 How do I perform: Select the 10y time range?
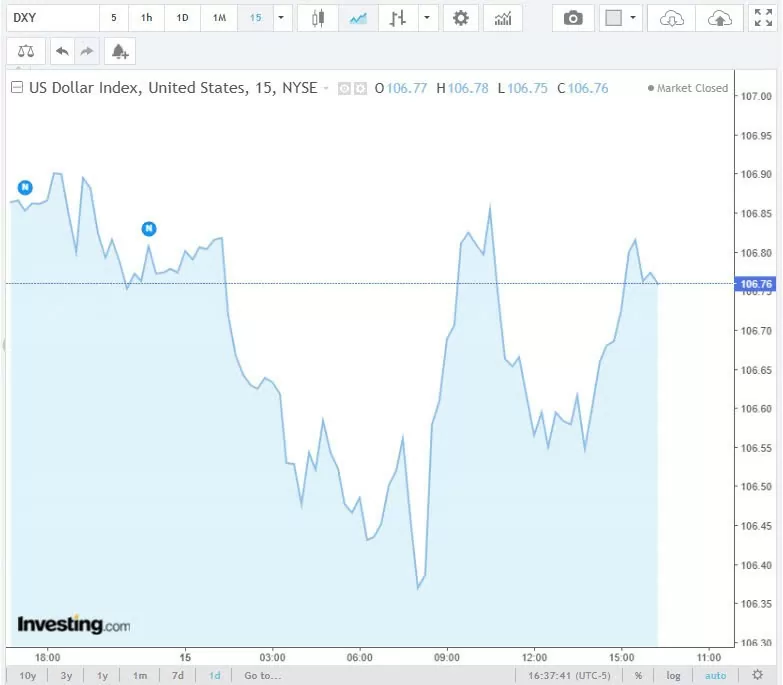[27, 676]
